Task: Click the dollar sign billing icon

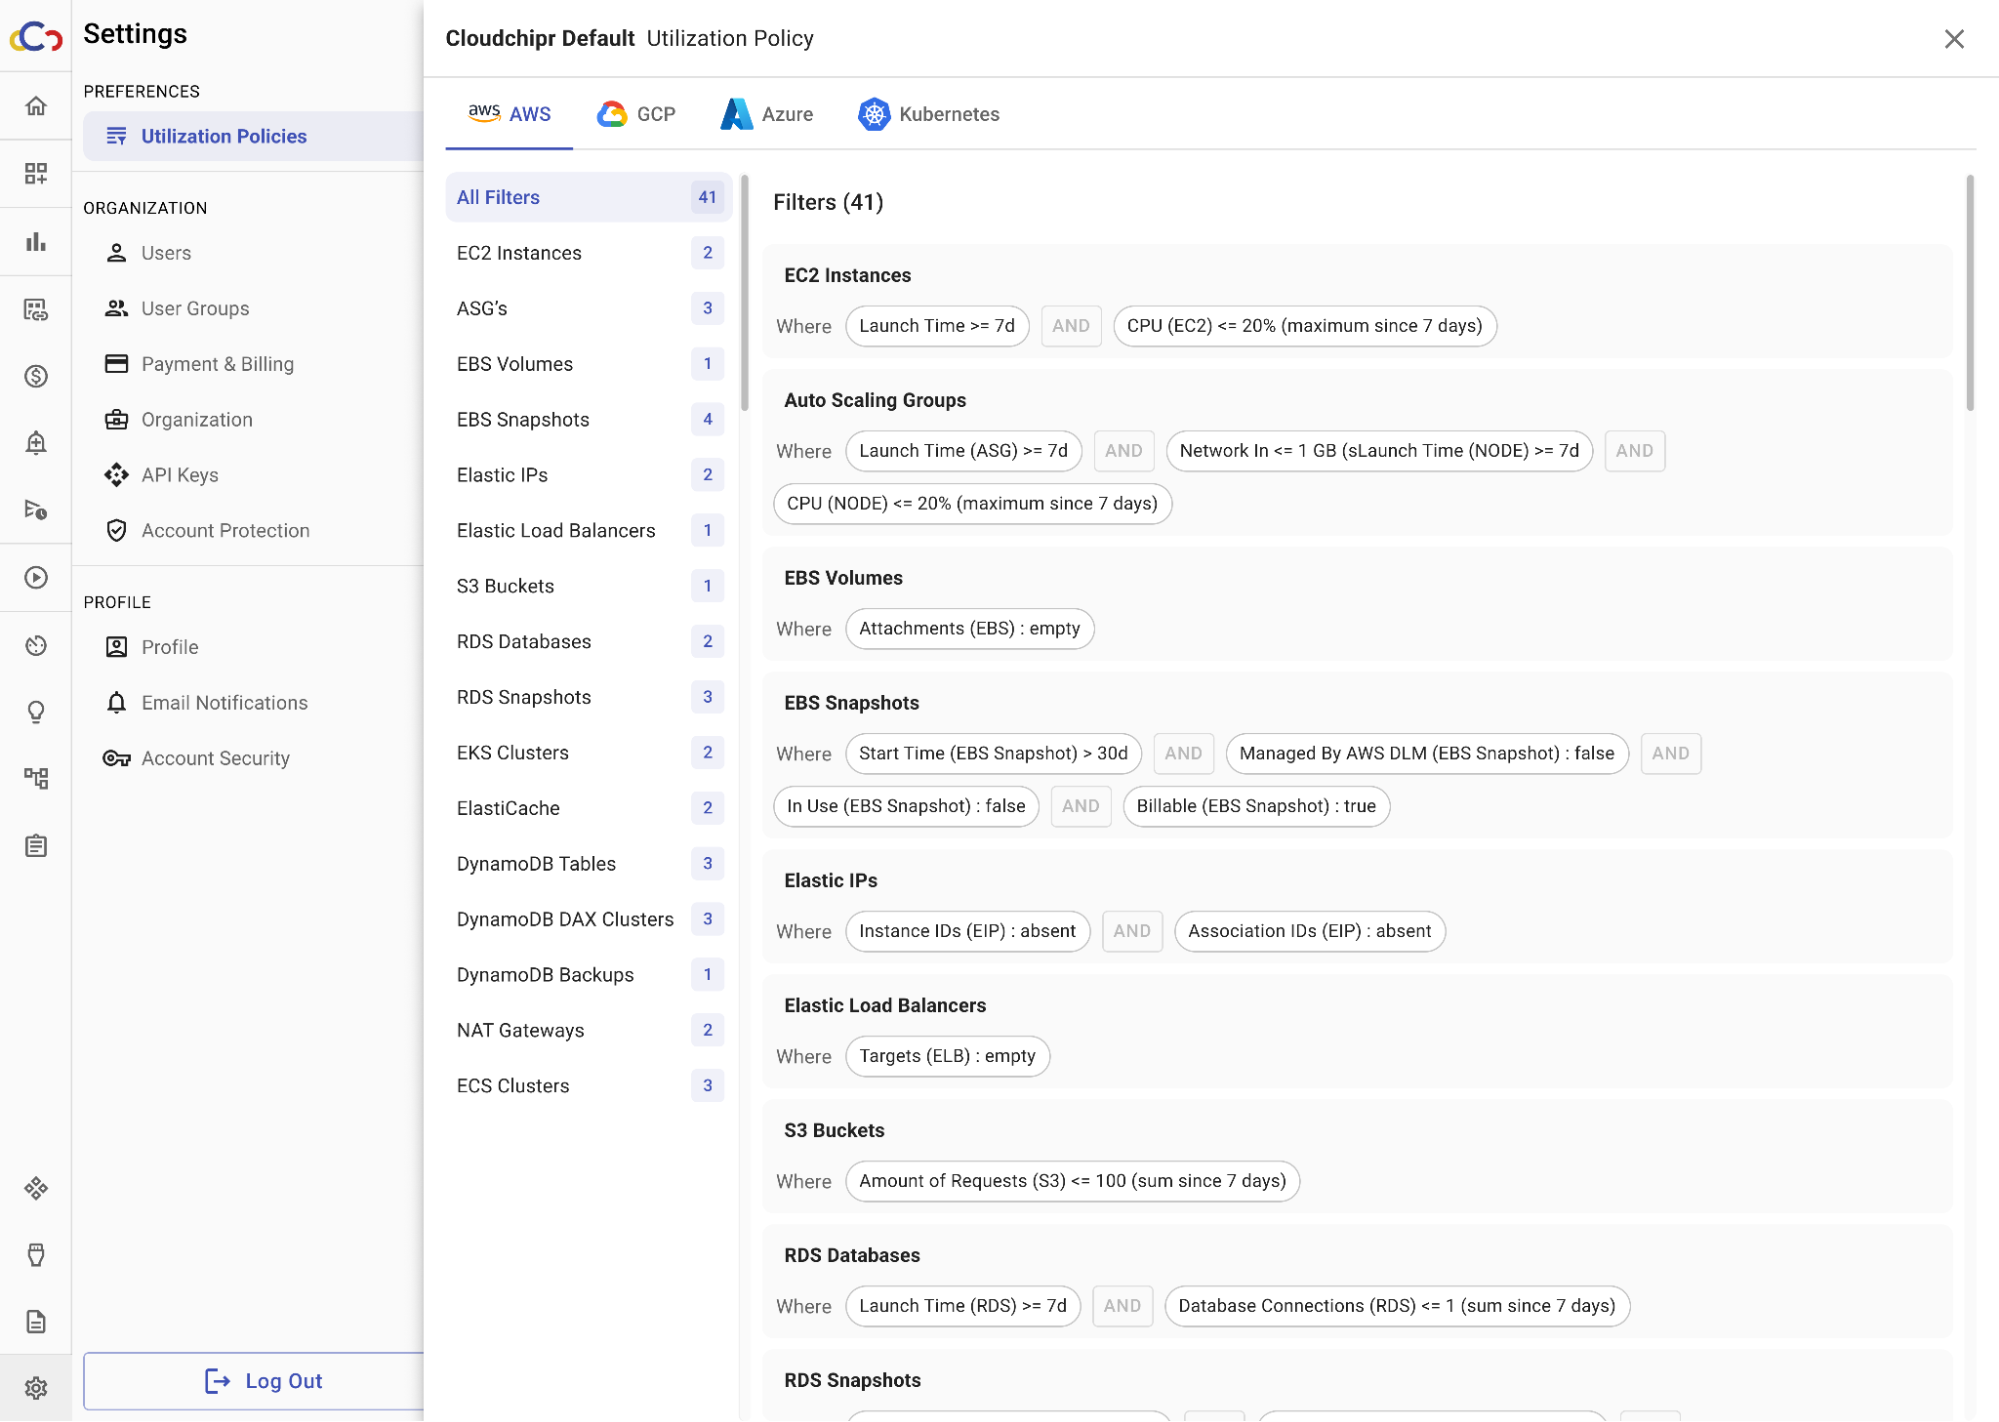Action: [x=36, y=377]
